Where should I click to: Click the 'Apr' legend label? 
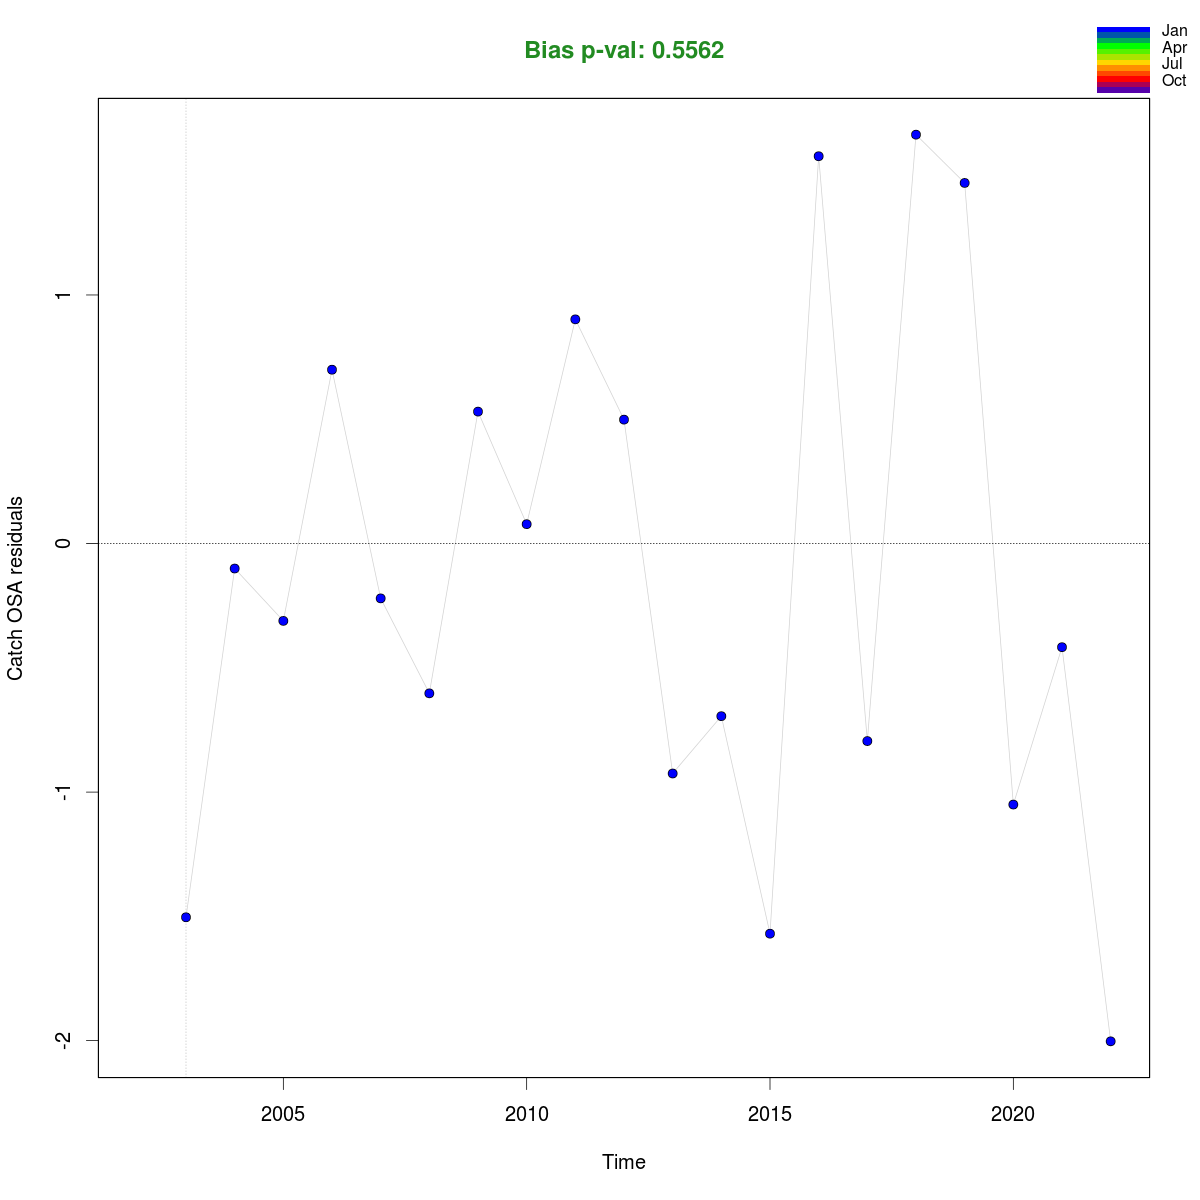click(1174, 47)
